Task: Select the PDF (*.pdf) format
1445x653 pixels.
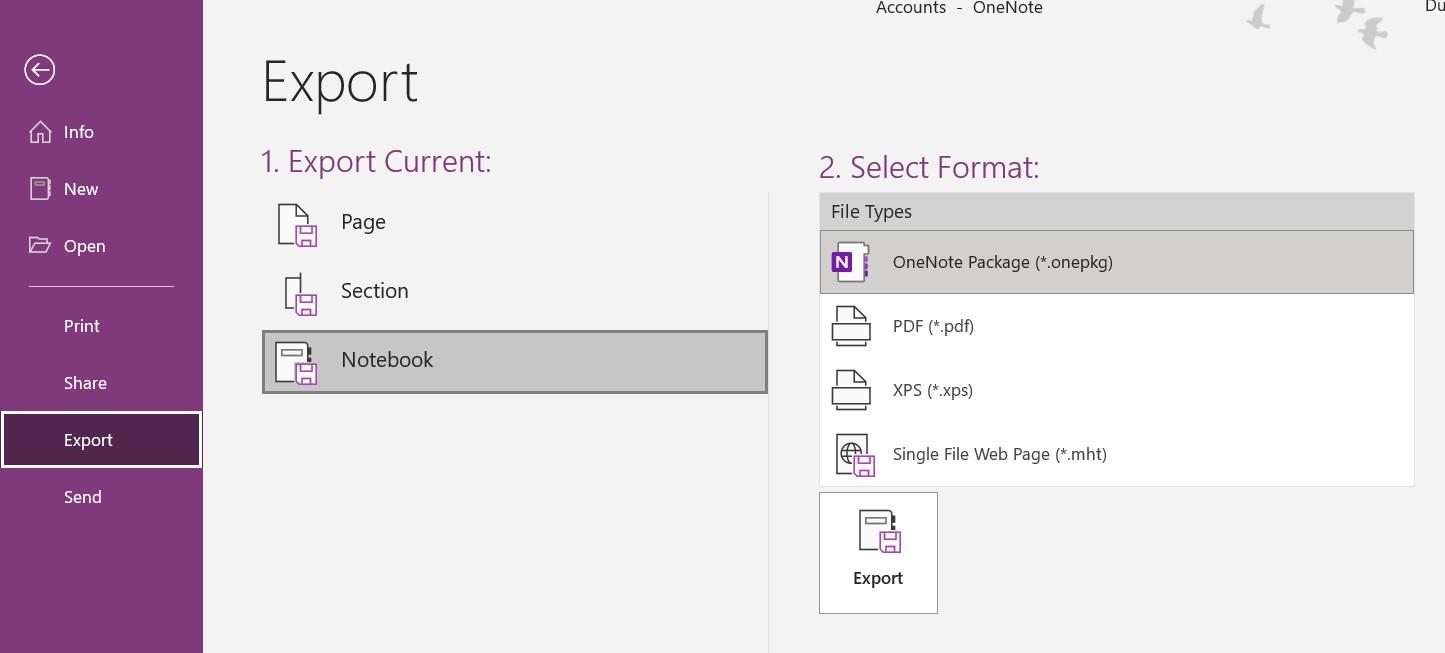Action: pos(933,326)
